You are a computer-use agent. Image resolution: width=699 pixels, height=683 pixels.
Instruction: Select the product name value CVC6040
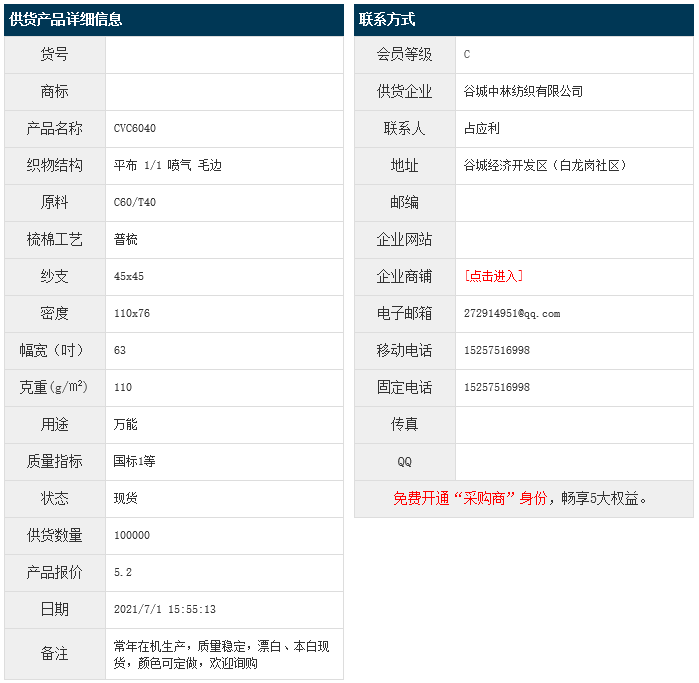pyautogui.click(x=135, y=129)
